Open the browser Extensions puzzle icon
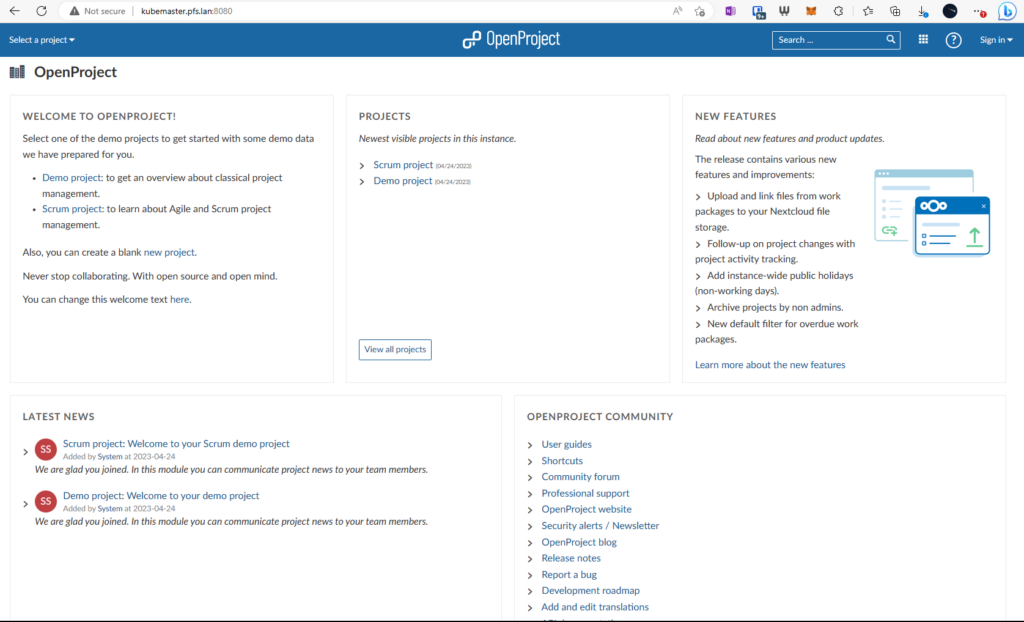1024x622 pixels. coord(839,11)
